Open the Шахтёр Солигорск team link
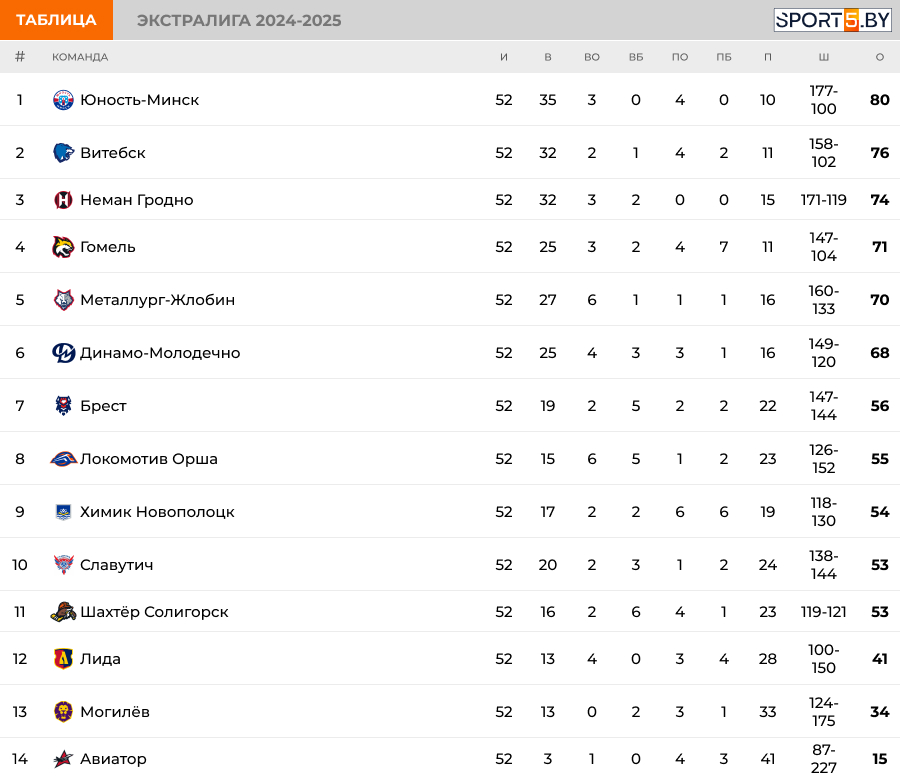This screenshot has height=779, width=900. [154, 612]
